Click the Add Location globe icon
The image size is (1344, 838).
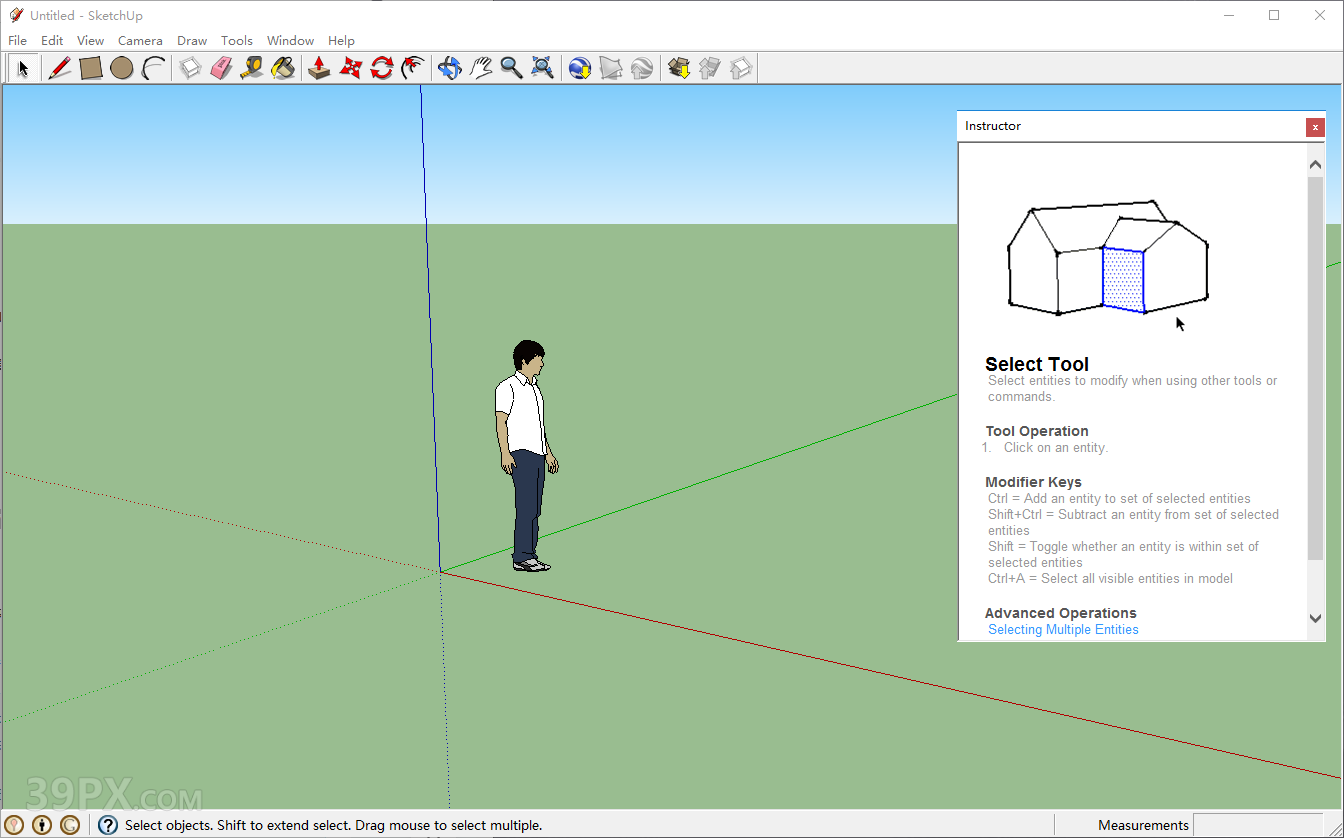579,68
